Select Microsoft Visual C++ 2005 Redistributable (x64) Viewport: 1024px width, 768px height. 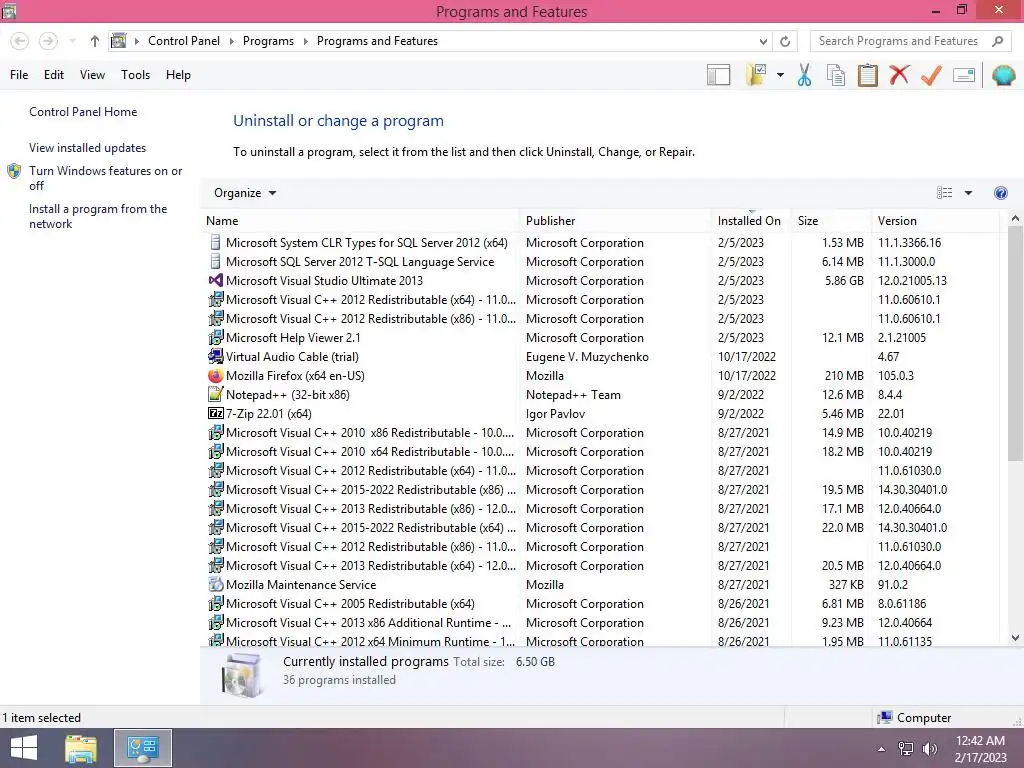(601, 604)
